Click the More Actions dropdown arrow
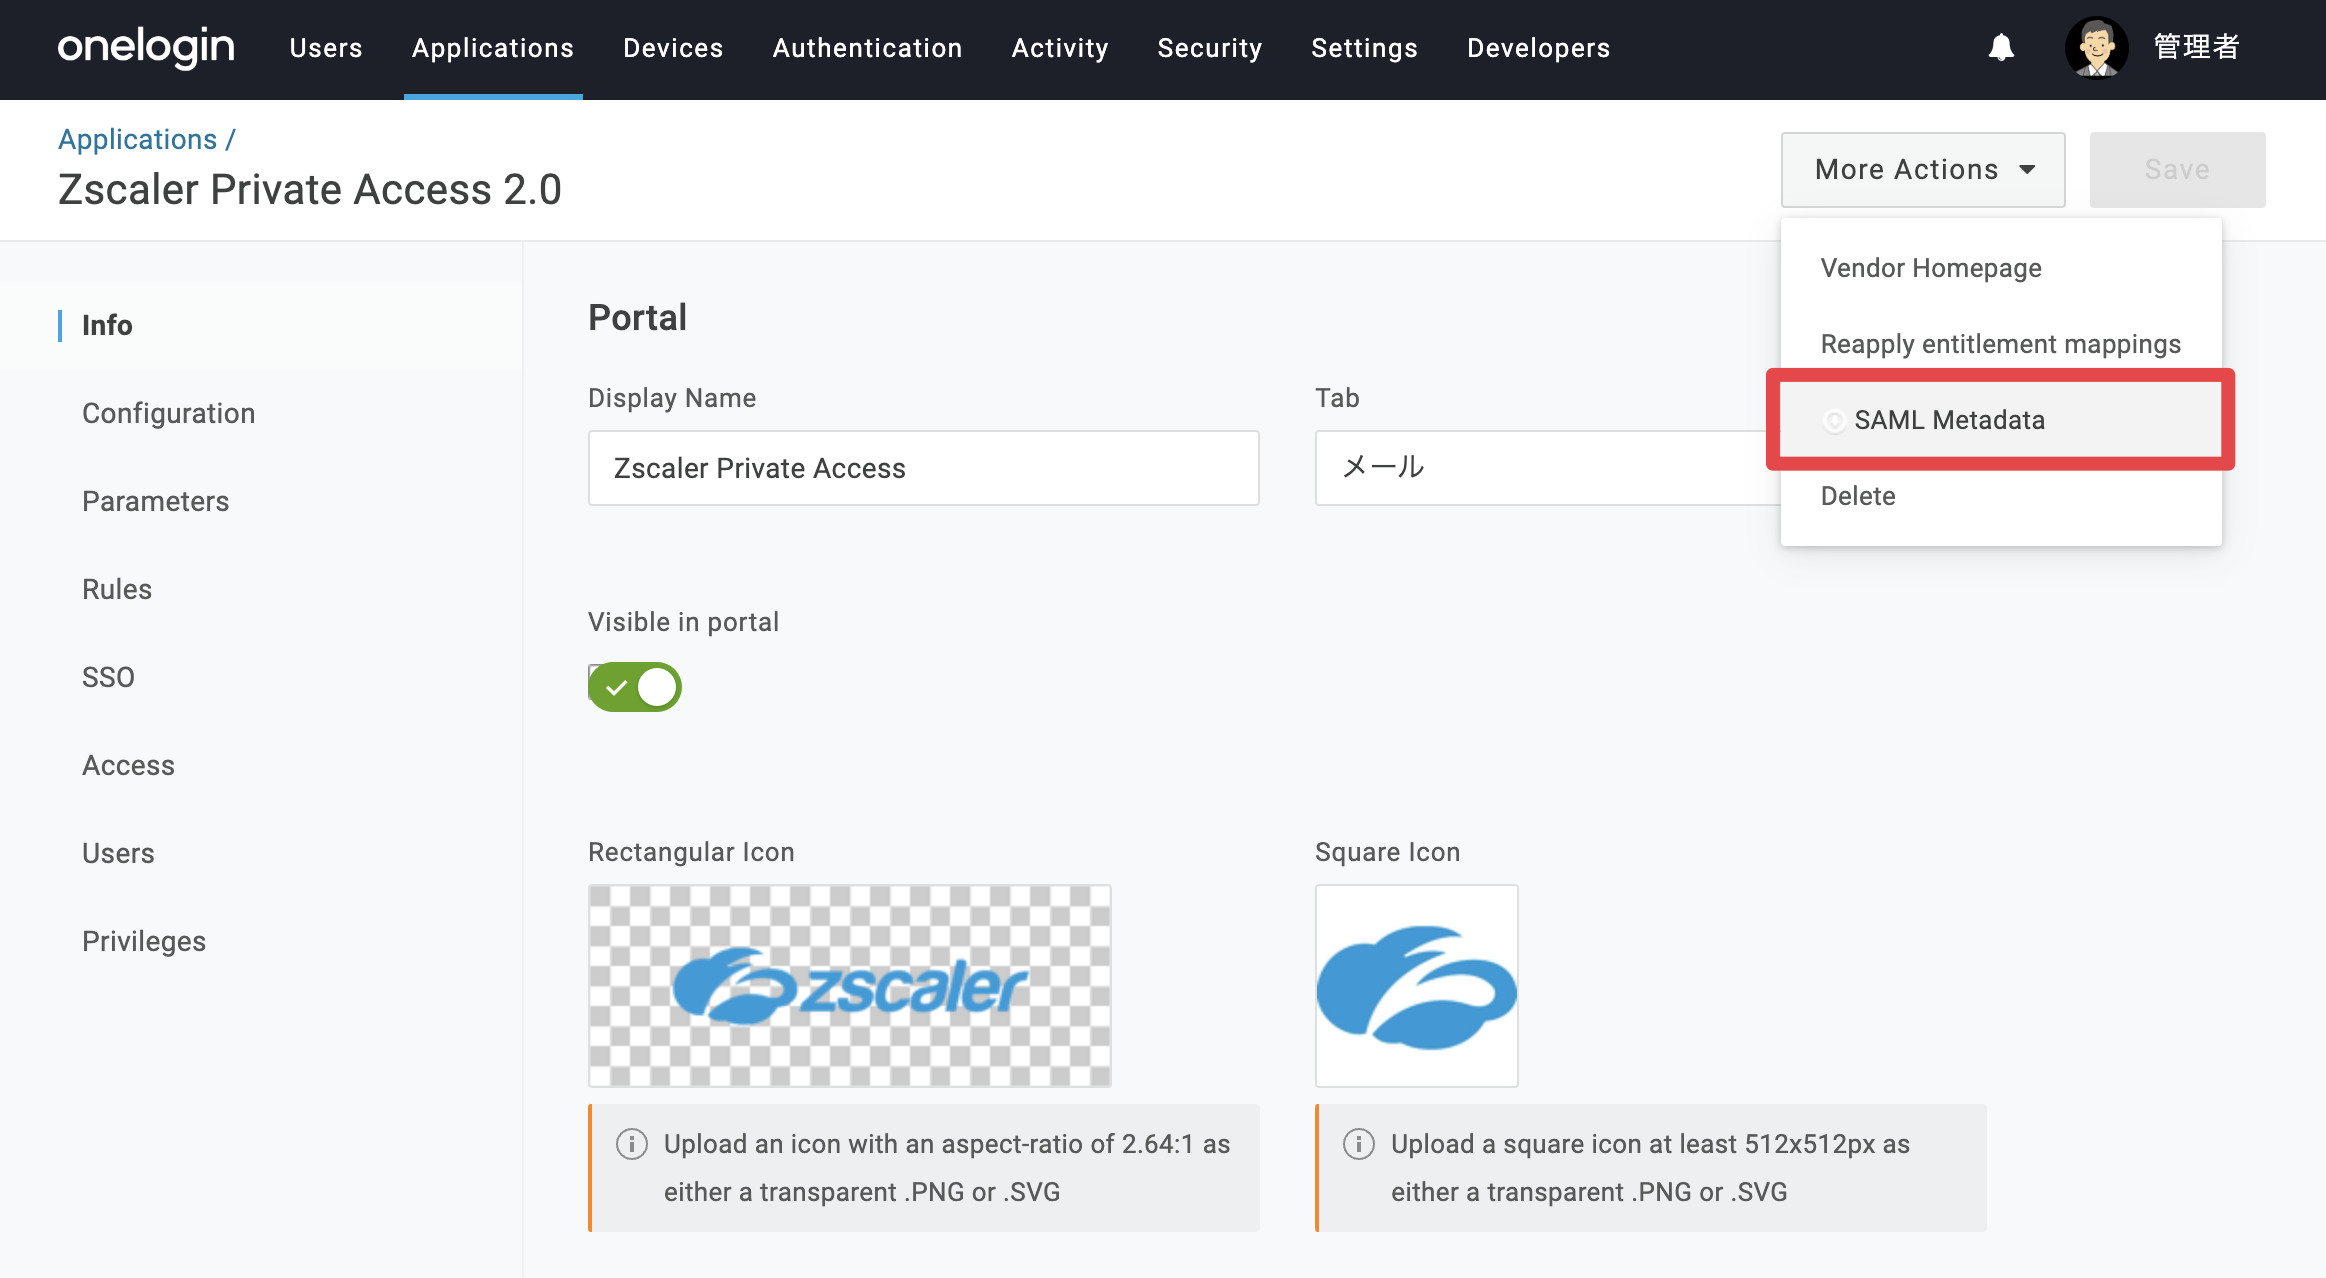2326x1278 pixels. tap(2027, 169)
